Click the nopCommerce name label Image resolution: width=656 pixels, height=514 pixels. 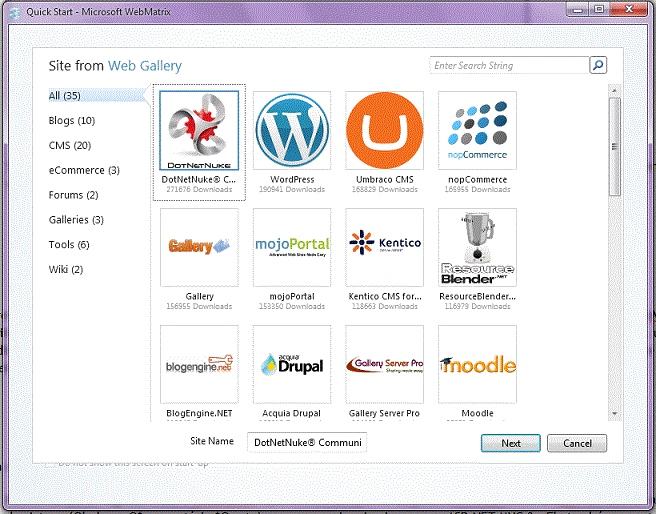coord(477,179)
